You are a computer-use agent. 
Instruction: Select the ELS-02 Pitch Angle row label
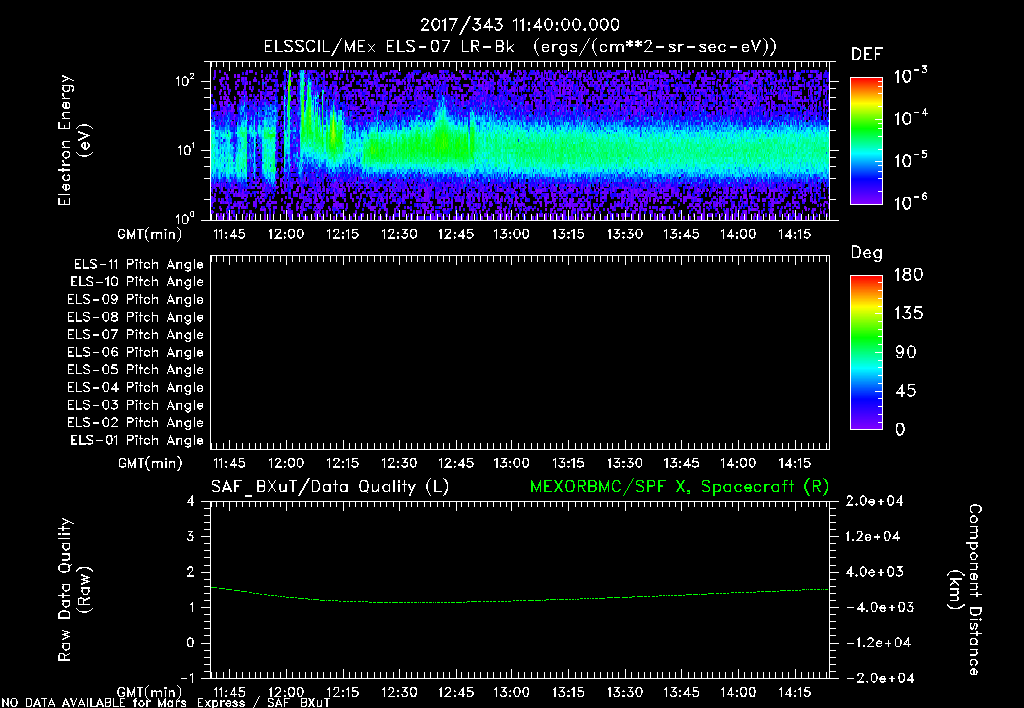(x=136, y=423)
